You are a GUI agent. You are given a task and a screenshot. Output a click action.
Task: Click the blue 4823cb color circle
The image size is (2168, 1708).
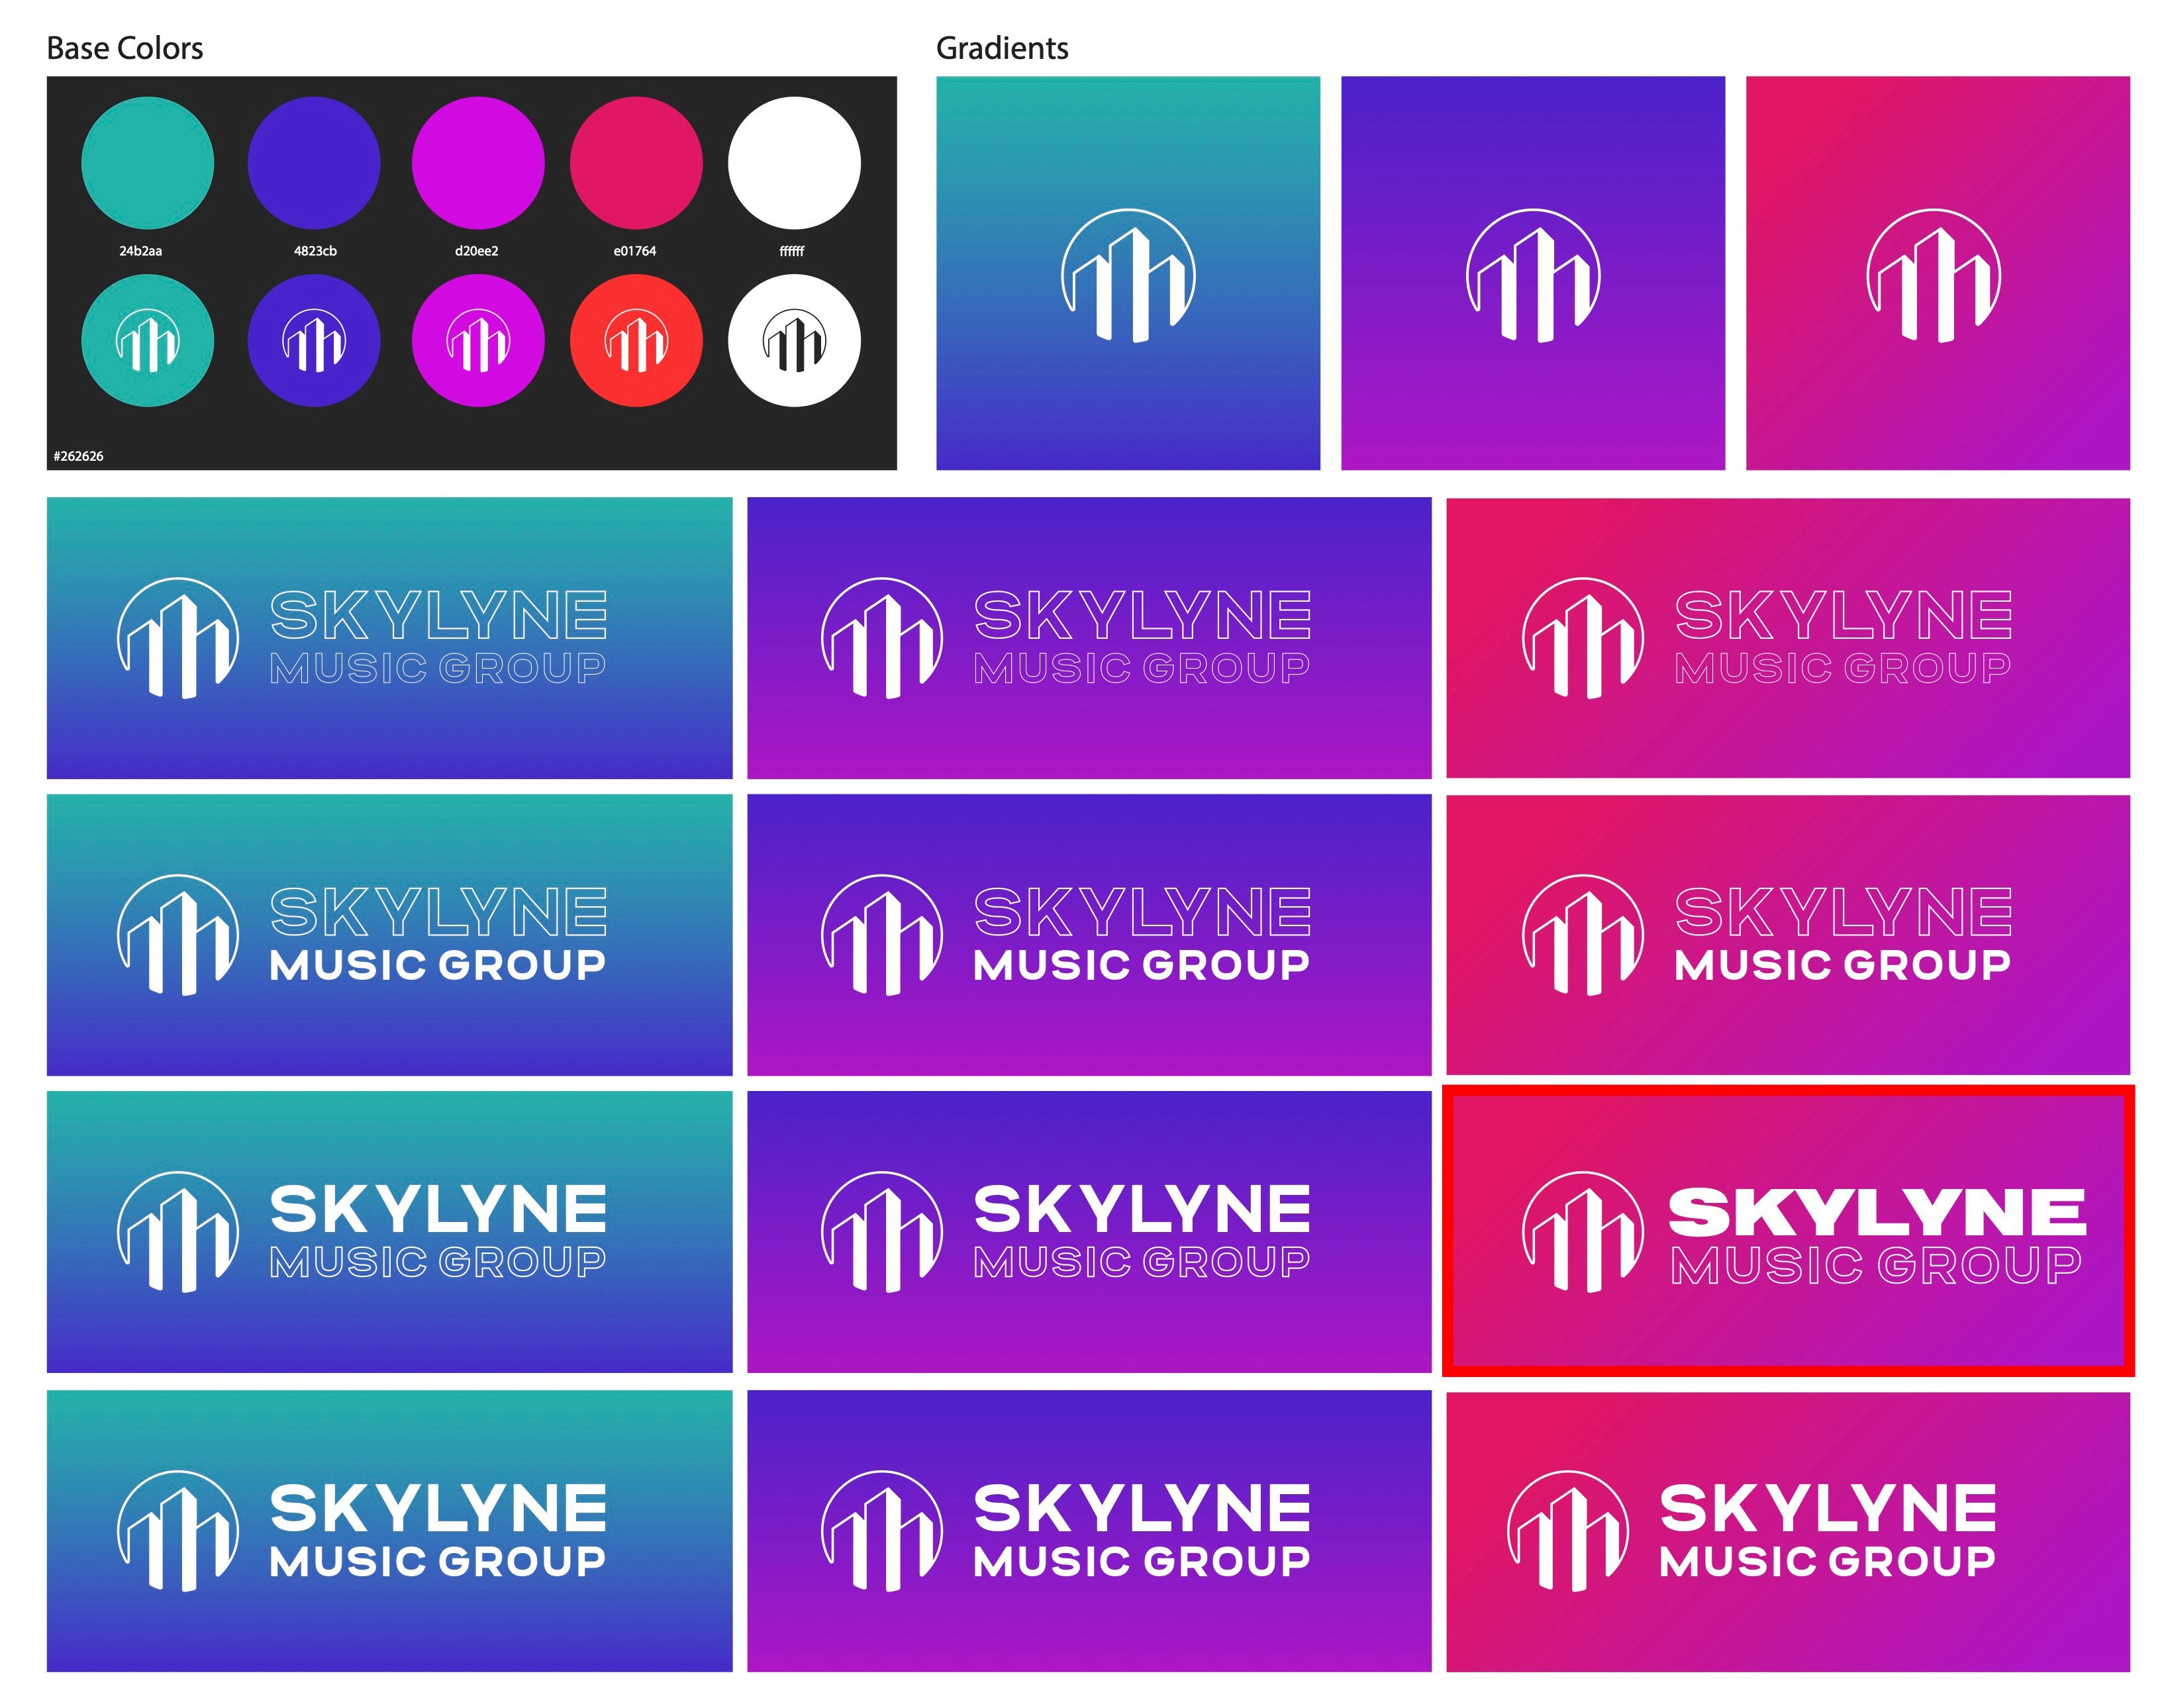(314, 163)
